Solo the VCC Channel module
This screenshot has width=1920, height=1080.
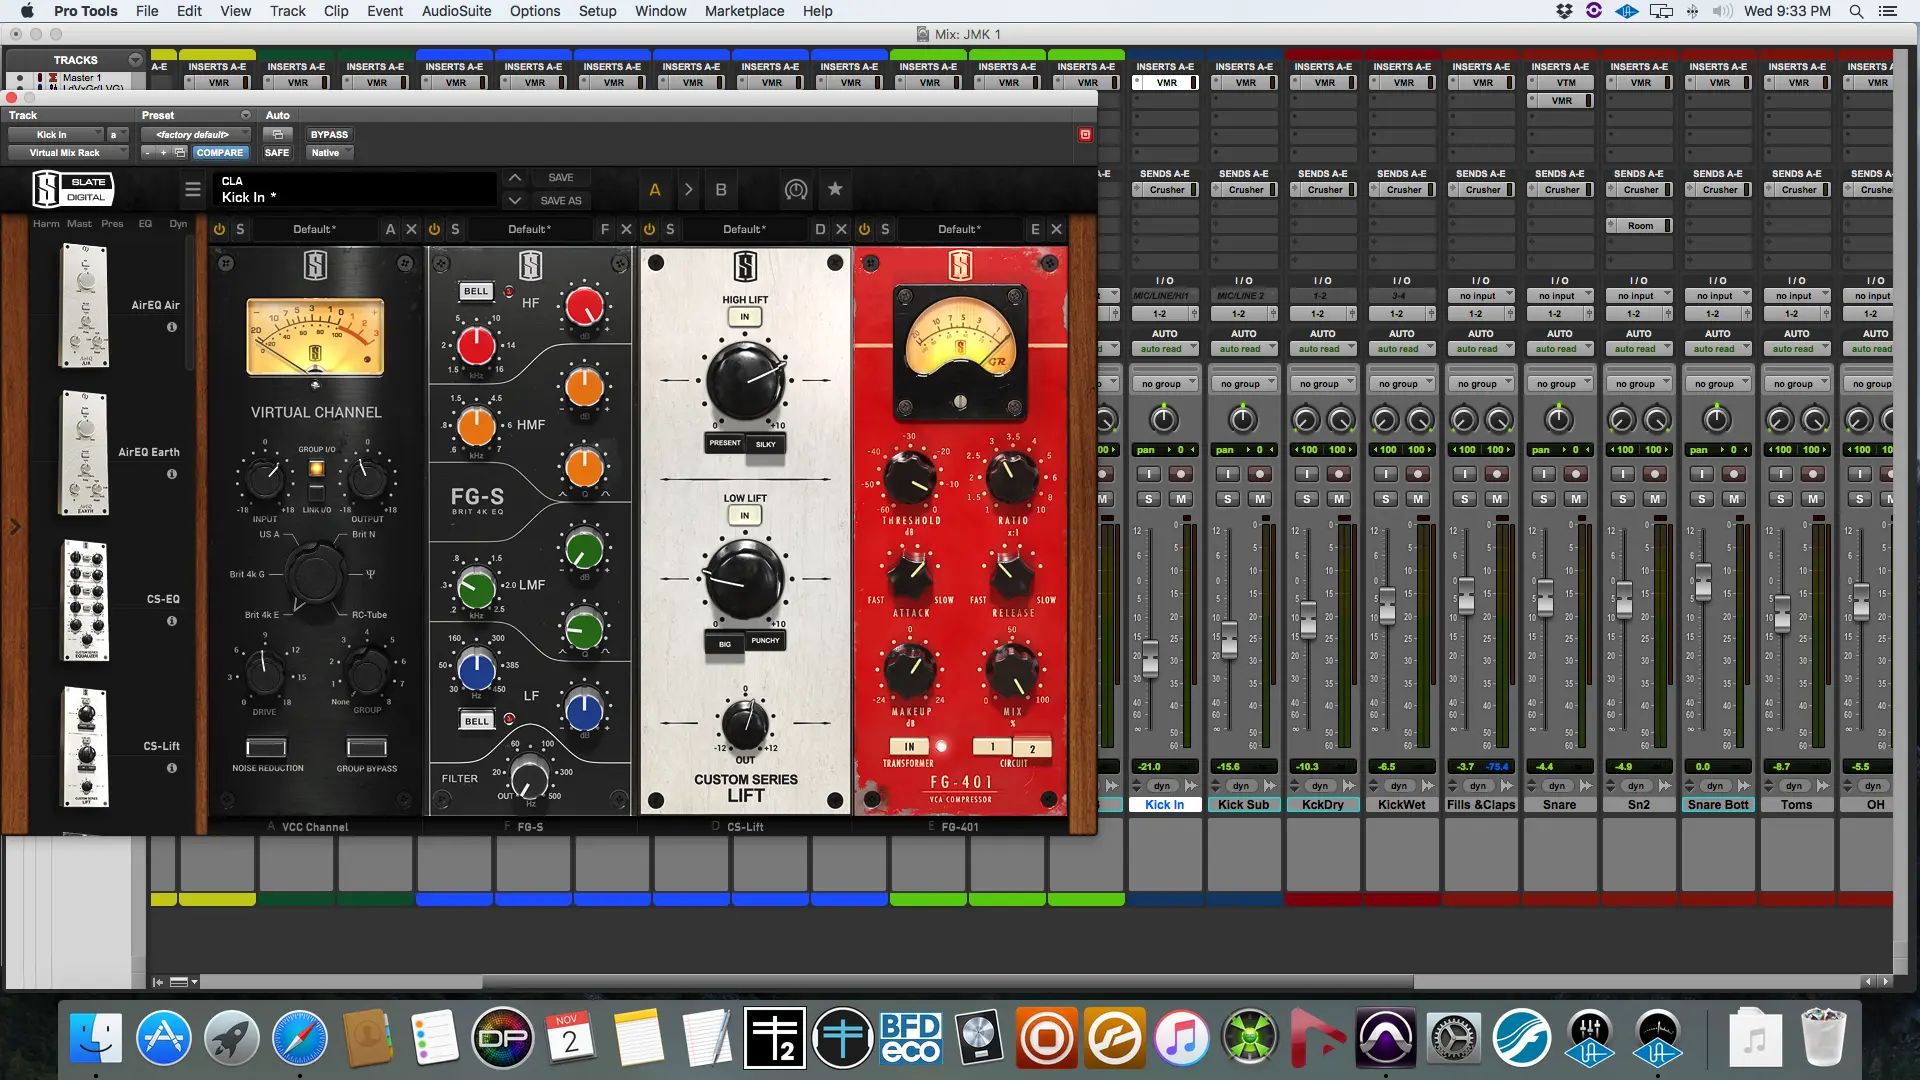(x=240, y=229)
